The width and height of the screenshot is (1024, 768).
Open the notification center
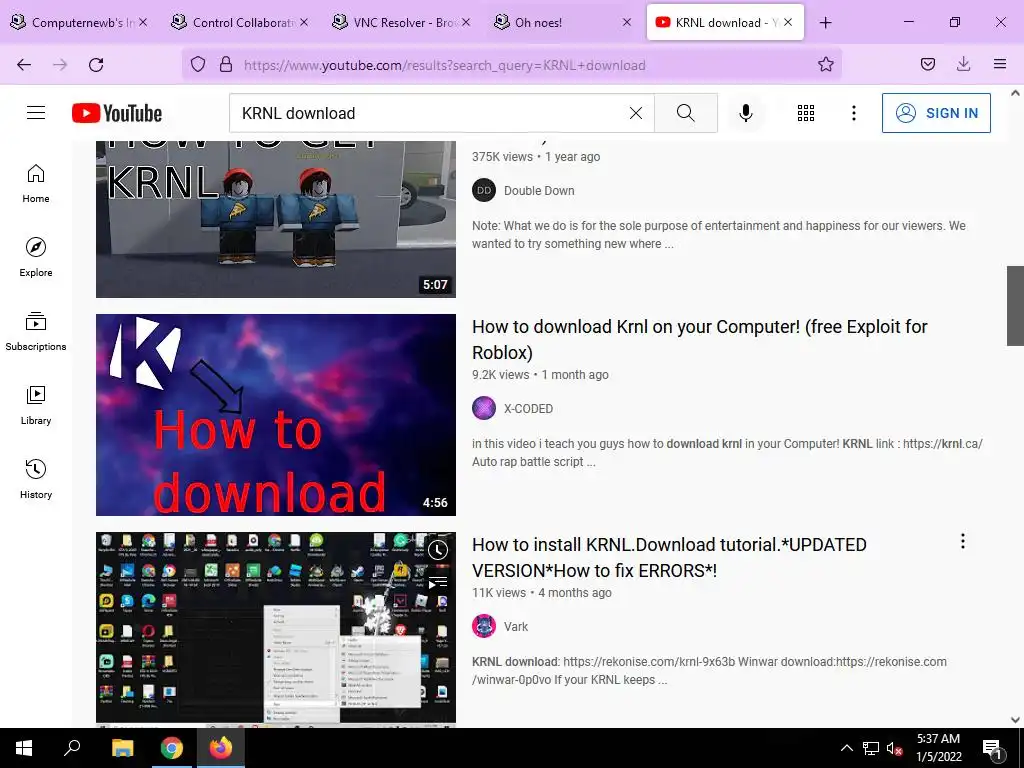[x=993, y=748]
